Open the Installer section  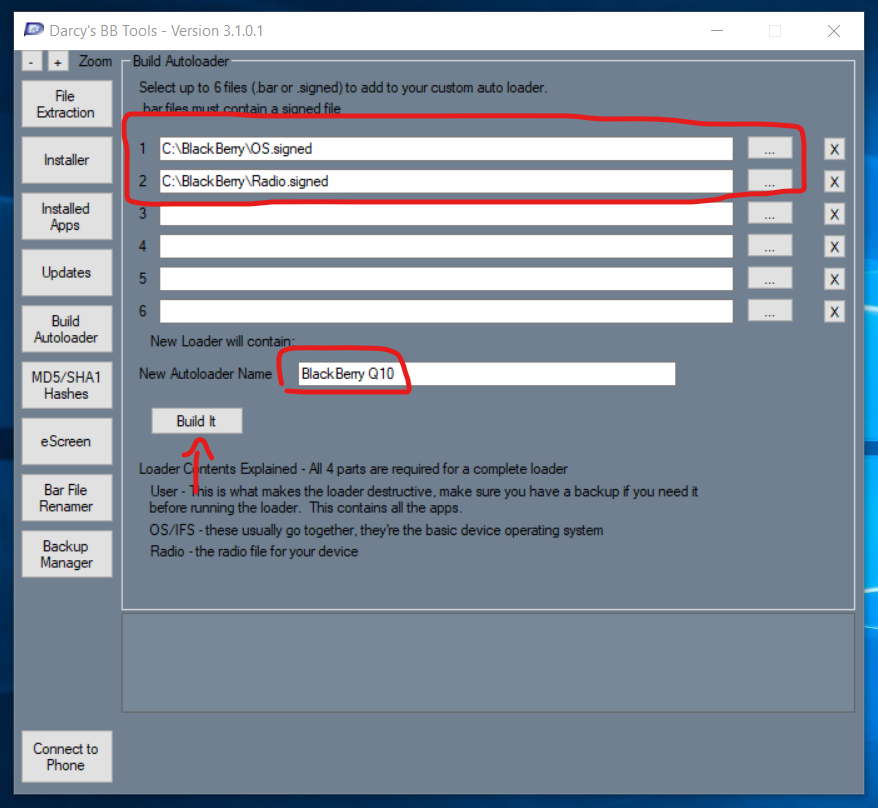point(67,160)
